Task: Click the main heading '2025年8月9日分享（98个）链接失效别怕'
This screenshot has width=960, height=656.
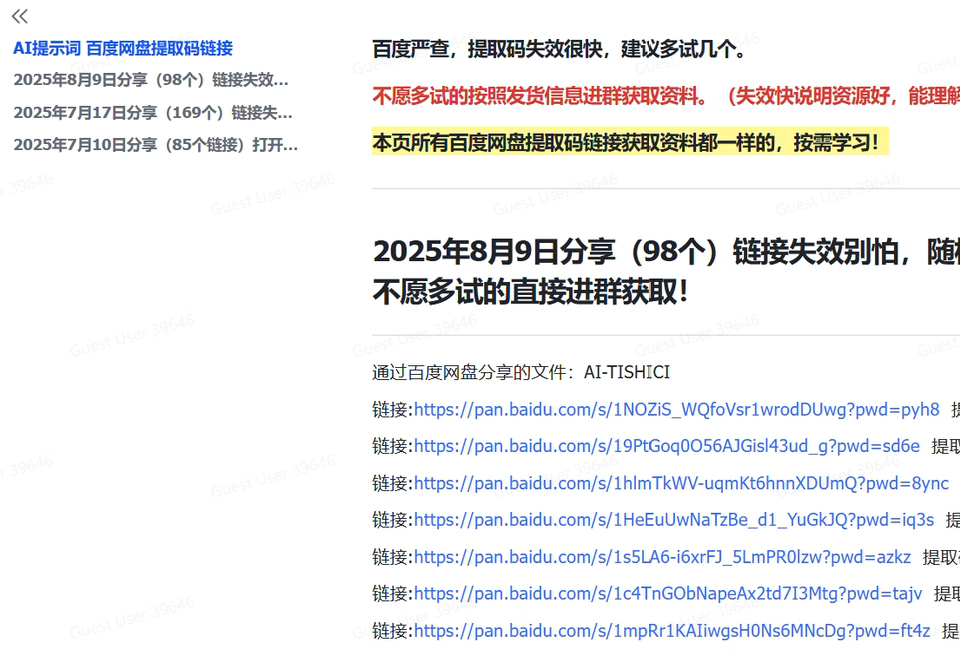Action: pos(666,252)
